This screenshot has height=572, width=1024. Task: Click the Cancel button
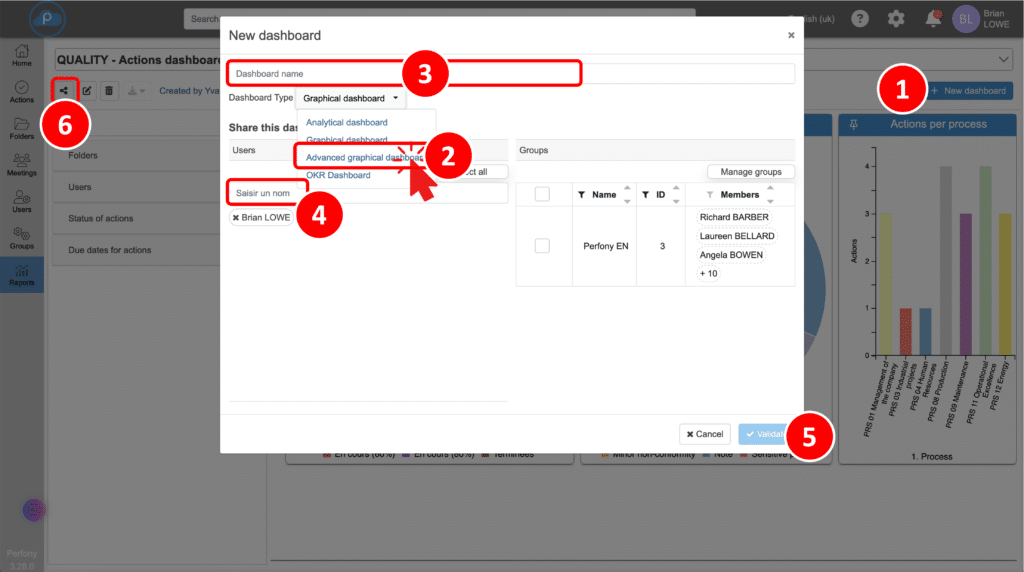(x=704, y=434)
